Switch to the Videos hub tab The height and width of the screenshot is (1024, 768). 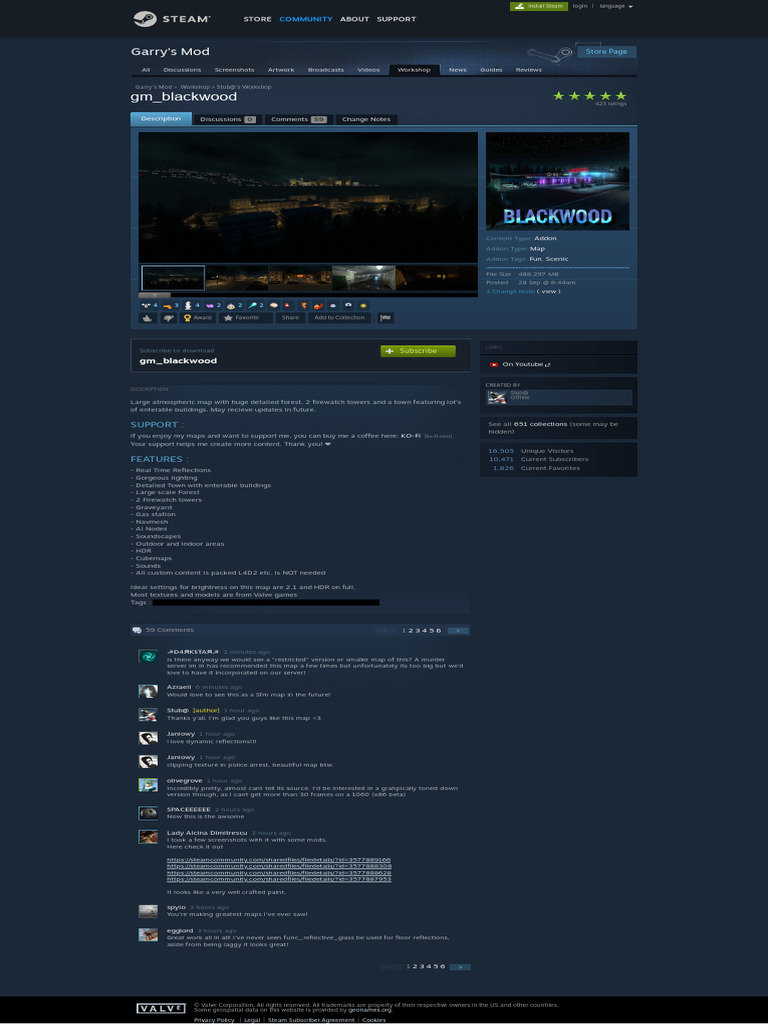[368, 70]
